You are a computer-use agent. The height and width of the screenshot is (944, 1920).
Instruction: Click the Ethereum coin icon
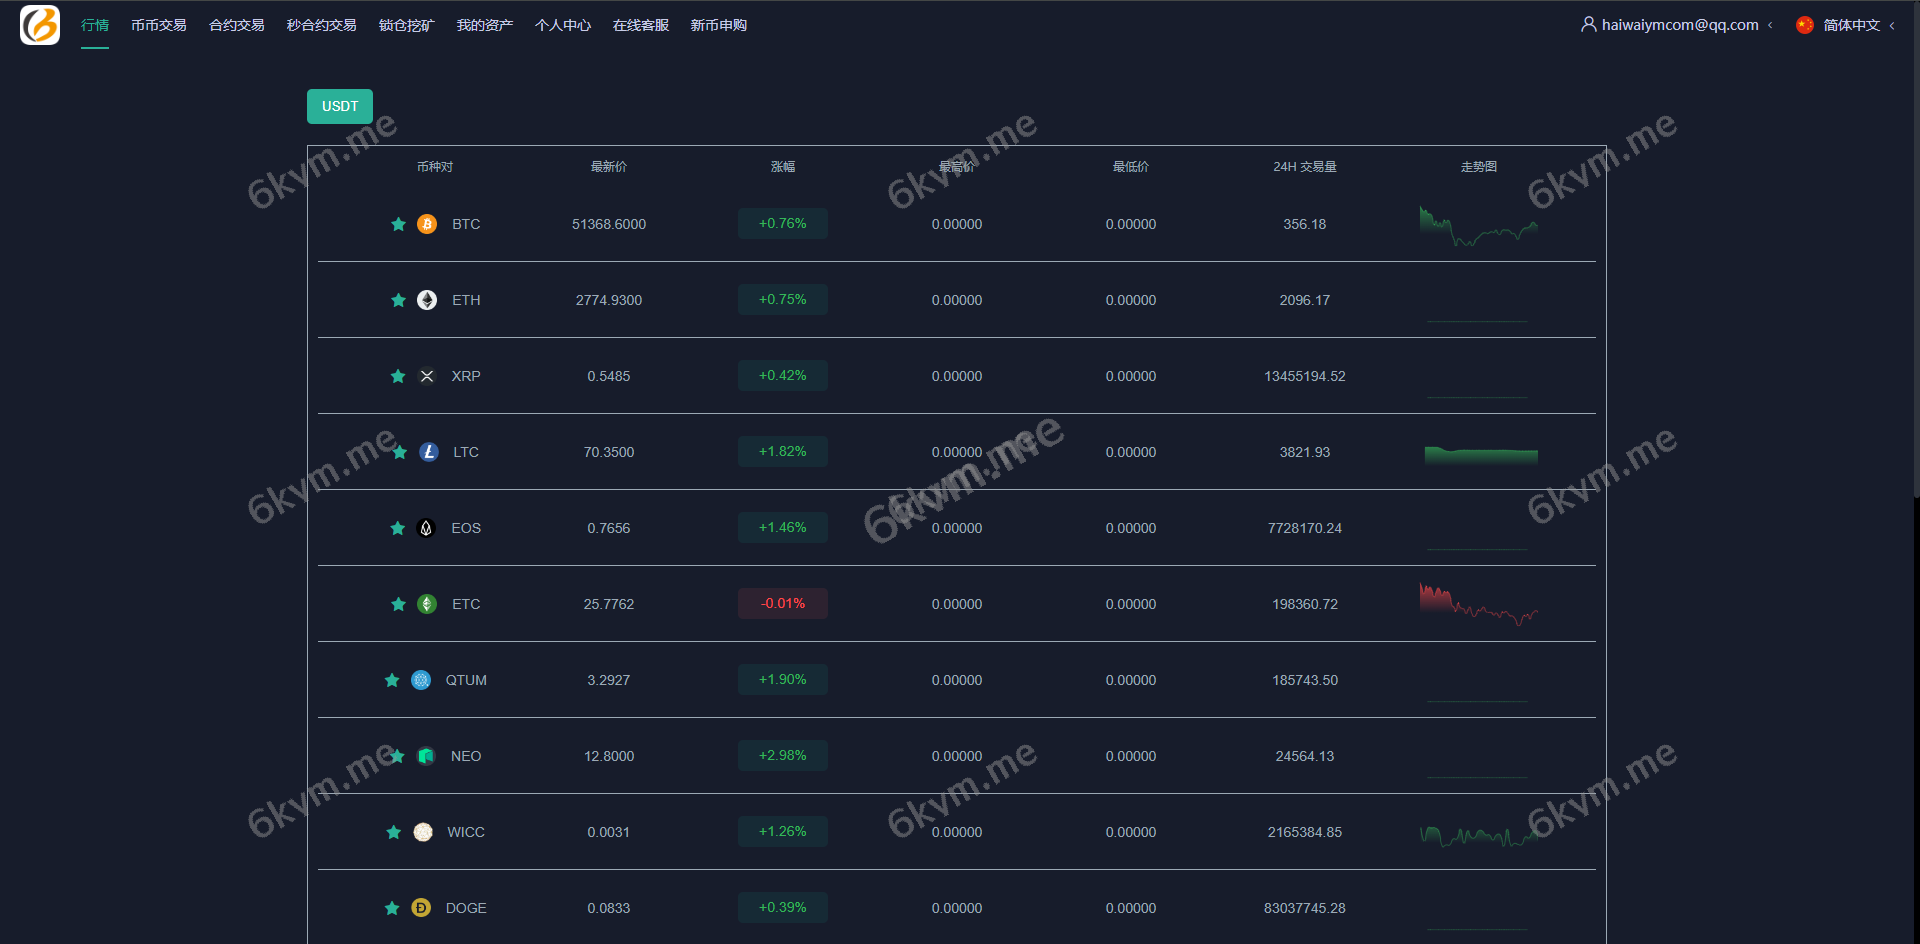(x=427, y=300)
